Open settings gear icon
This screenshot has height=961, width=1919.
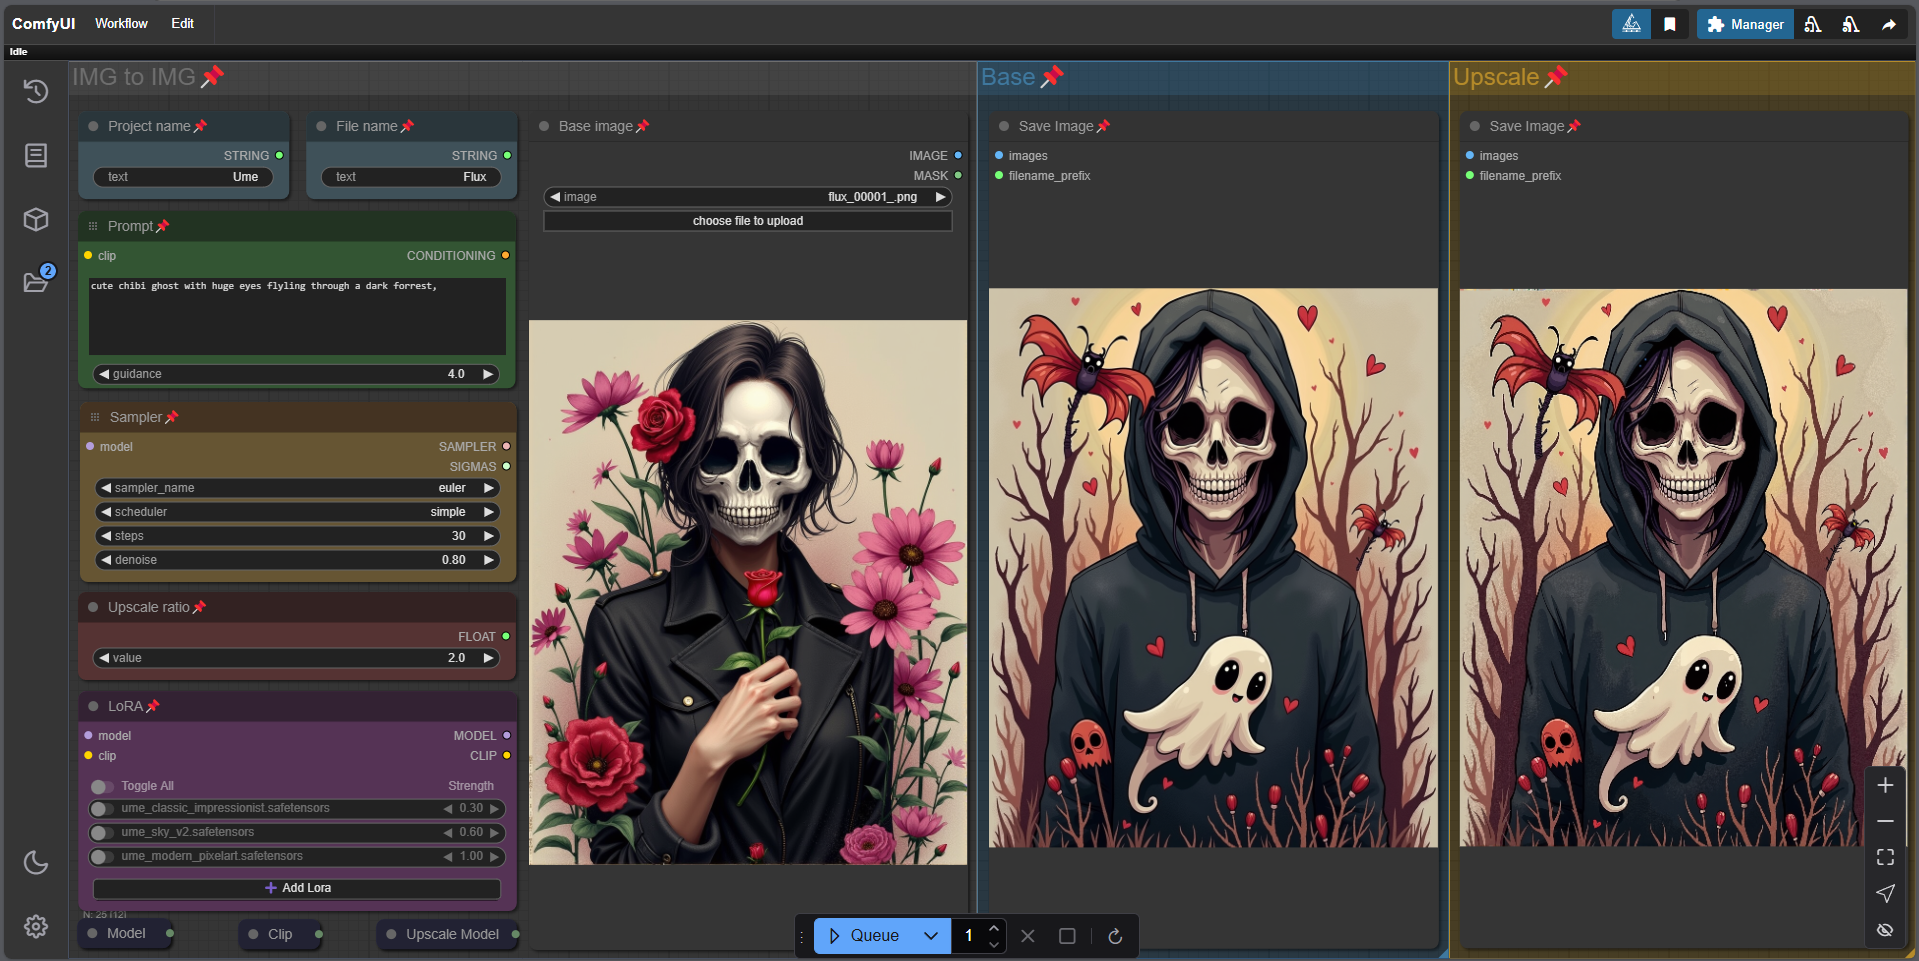point(36,927)
